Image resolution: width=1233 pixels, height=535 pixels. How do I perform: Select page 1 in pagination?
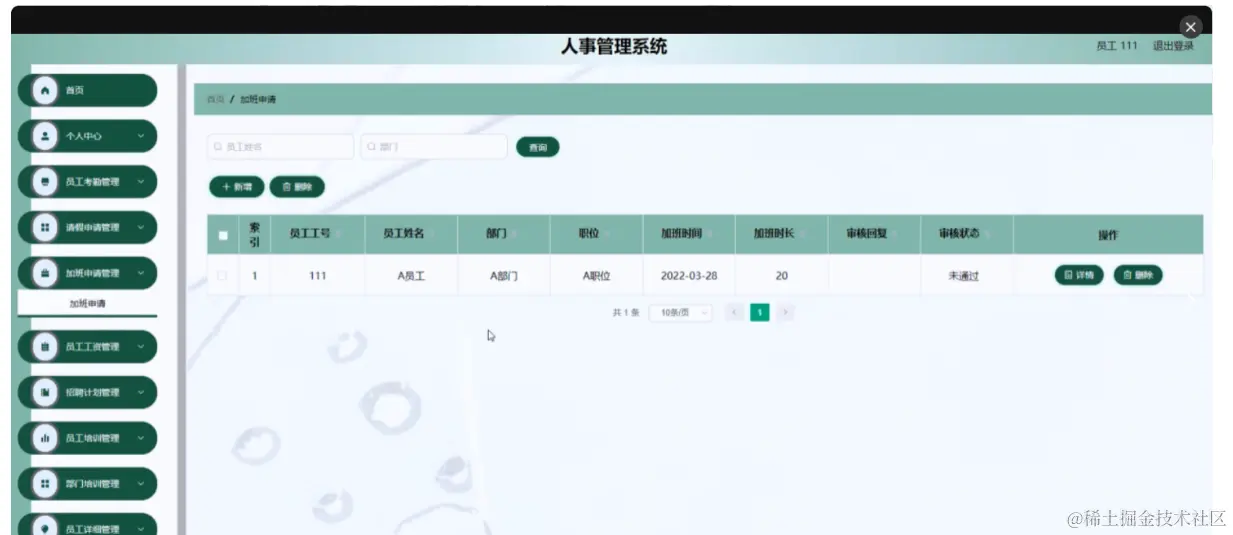760,313
